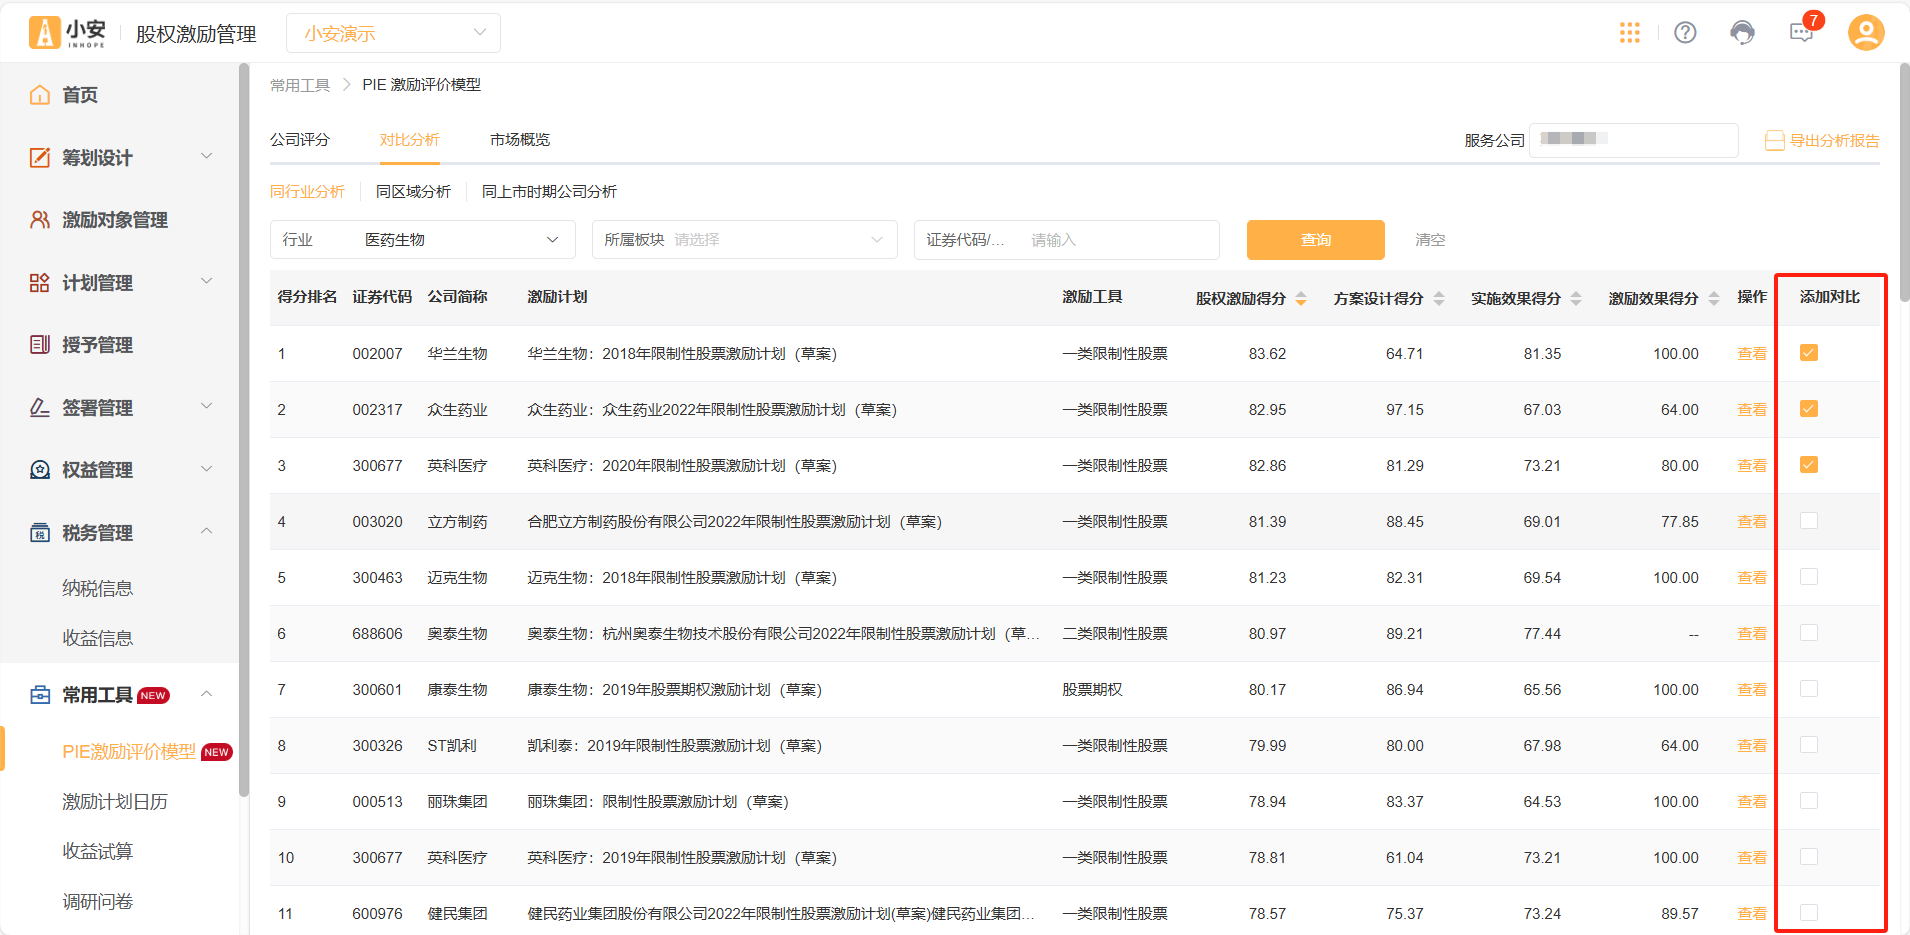Expand the 签署管理 menu chevron
The height and width of the screenshot is (935, 1910).
click(x=207, y=406)
